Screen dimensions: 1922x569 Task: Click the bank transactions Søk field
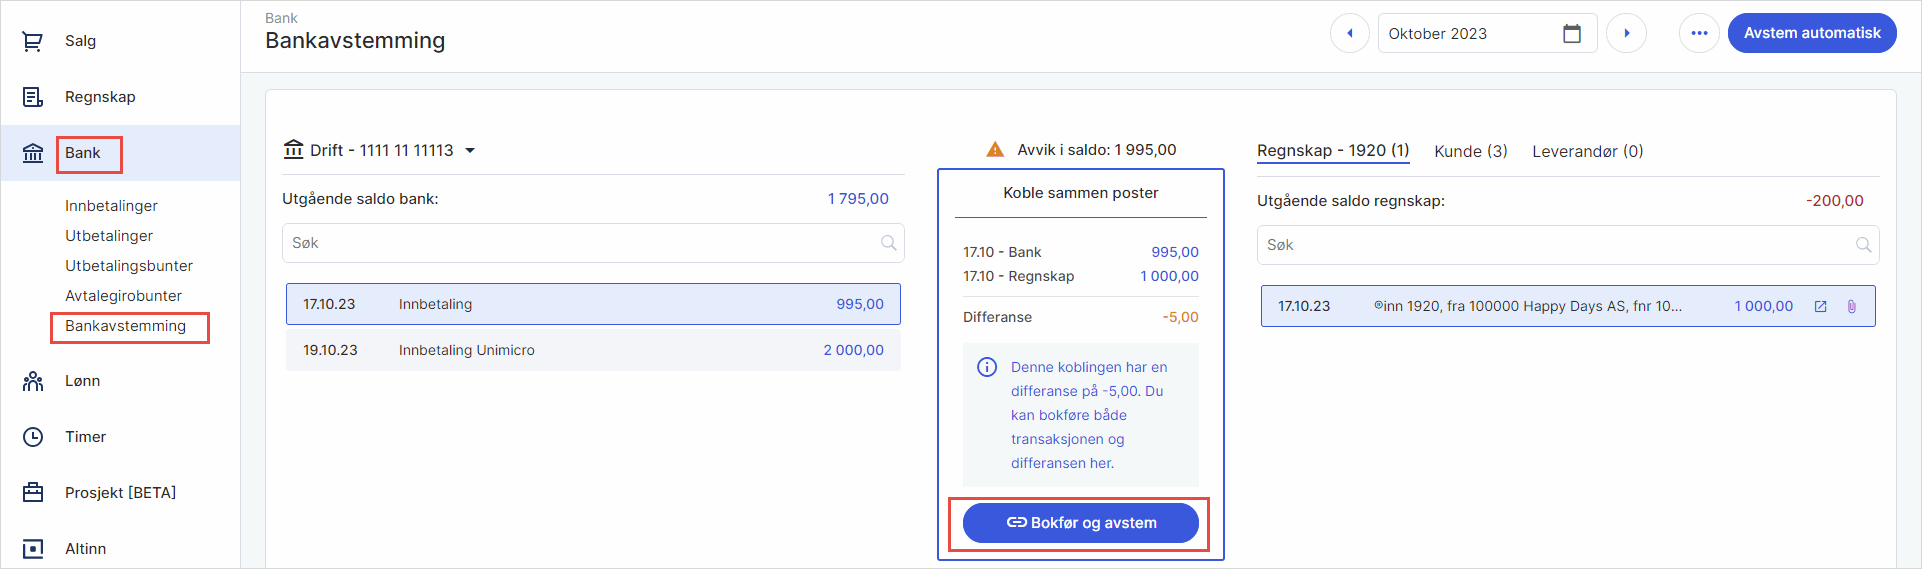click(580, 243)
